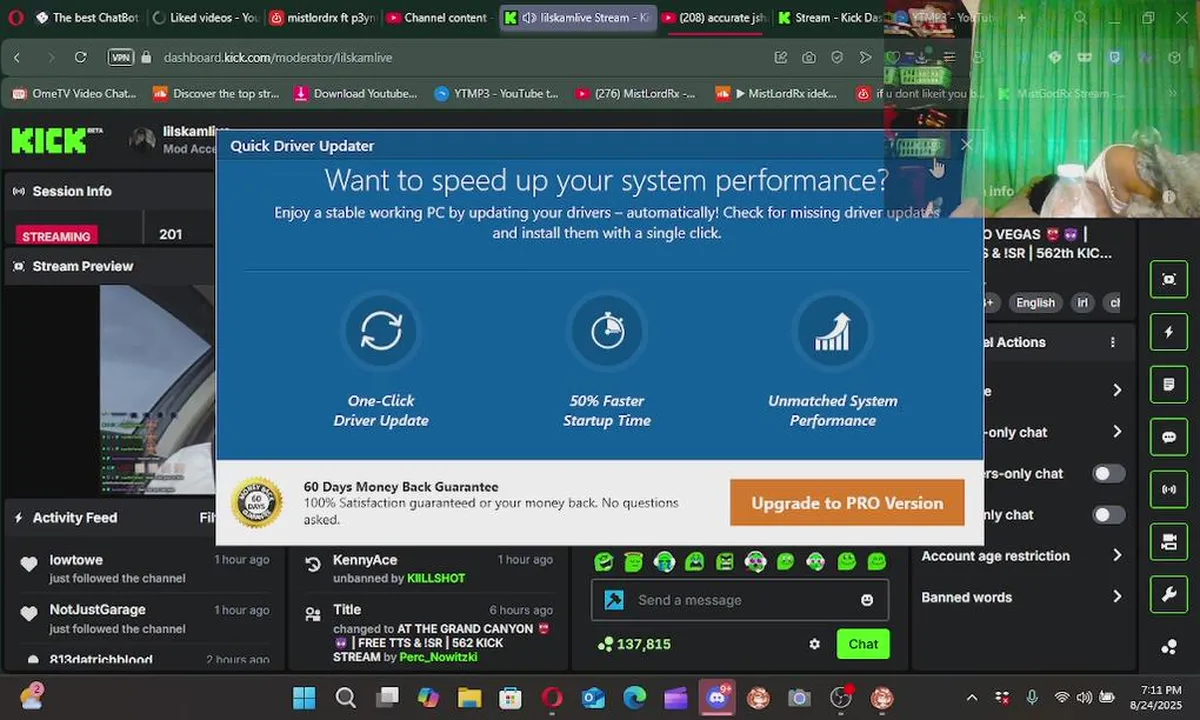
Task: Toggle the switch below followers-only chat
Action: pyautogui.click(x=1108, y=515)
